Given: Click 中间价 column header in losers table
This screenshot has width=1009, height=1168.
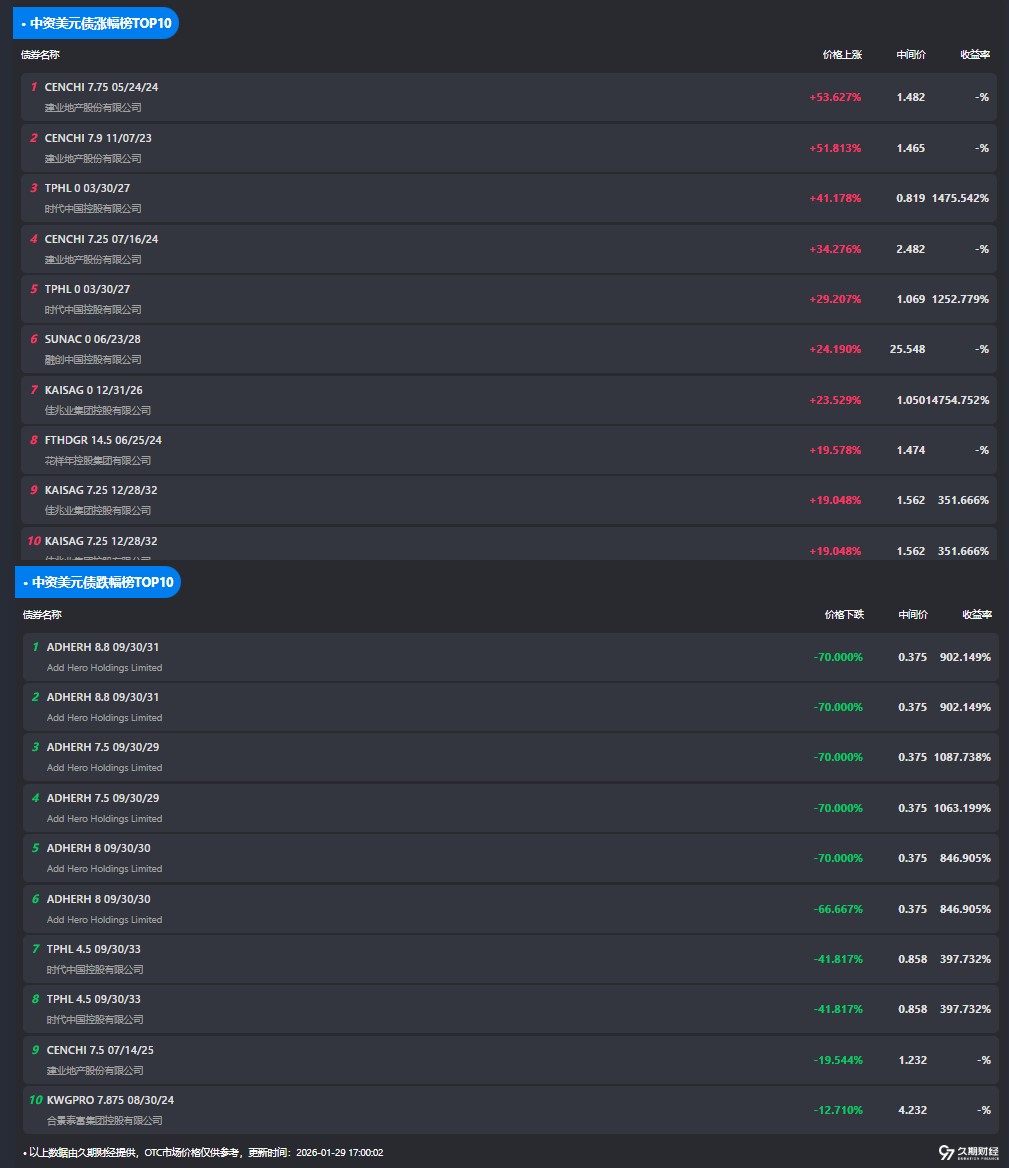Looking at the screenshot, I should click(x=912, y=615).
